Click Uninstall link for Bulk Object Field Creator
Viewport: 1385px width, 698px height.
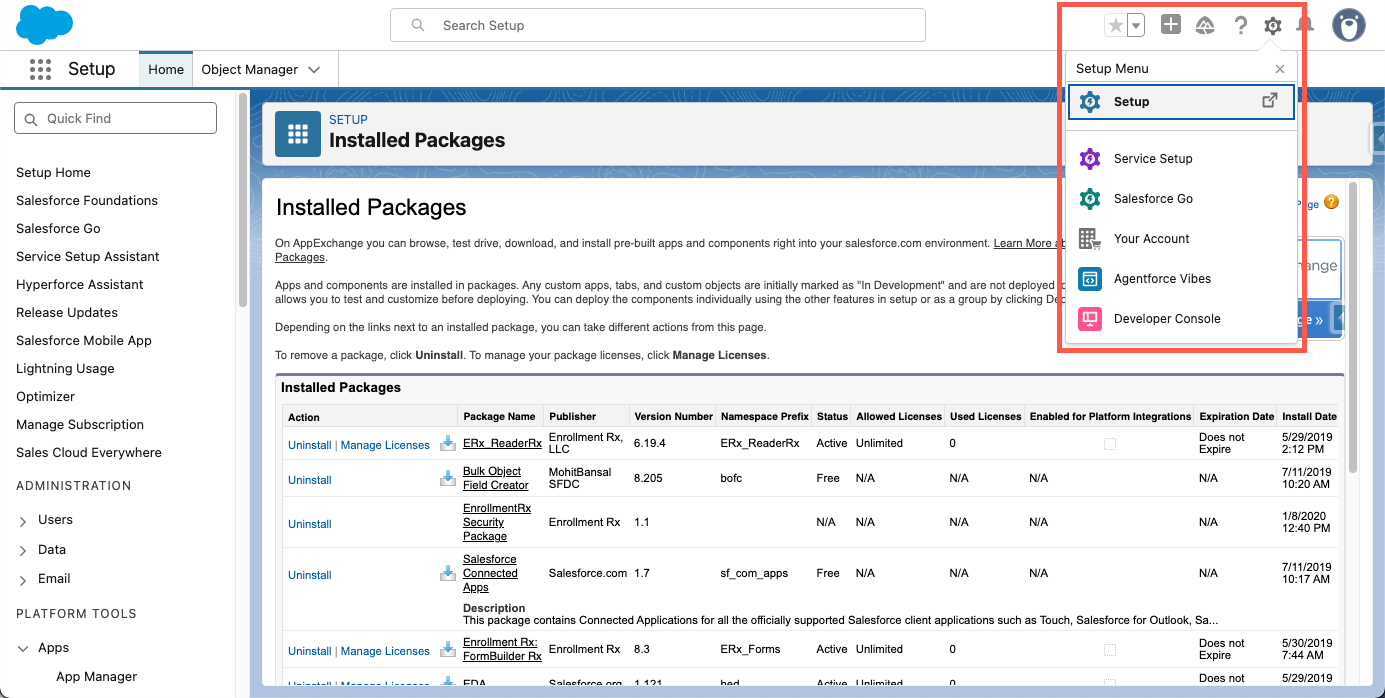[309, 480]
